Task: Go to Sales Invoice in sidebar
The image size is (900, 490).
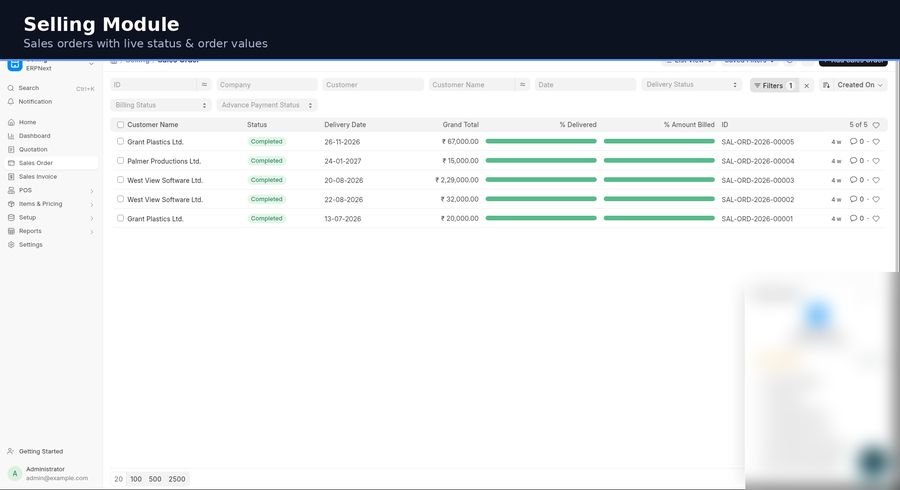Action: click(x=51, y=177)
